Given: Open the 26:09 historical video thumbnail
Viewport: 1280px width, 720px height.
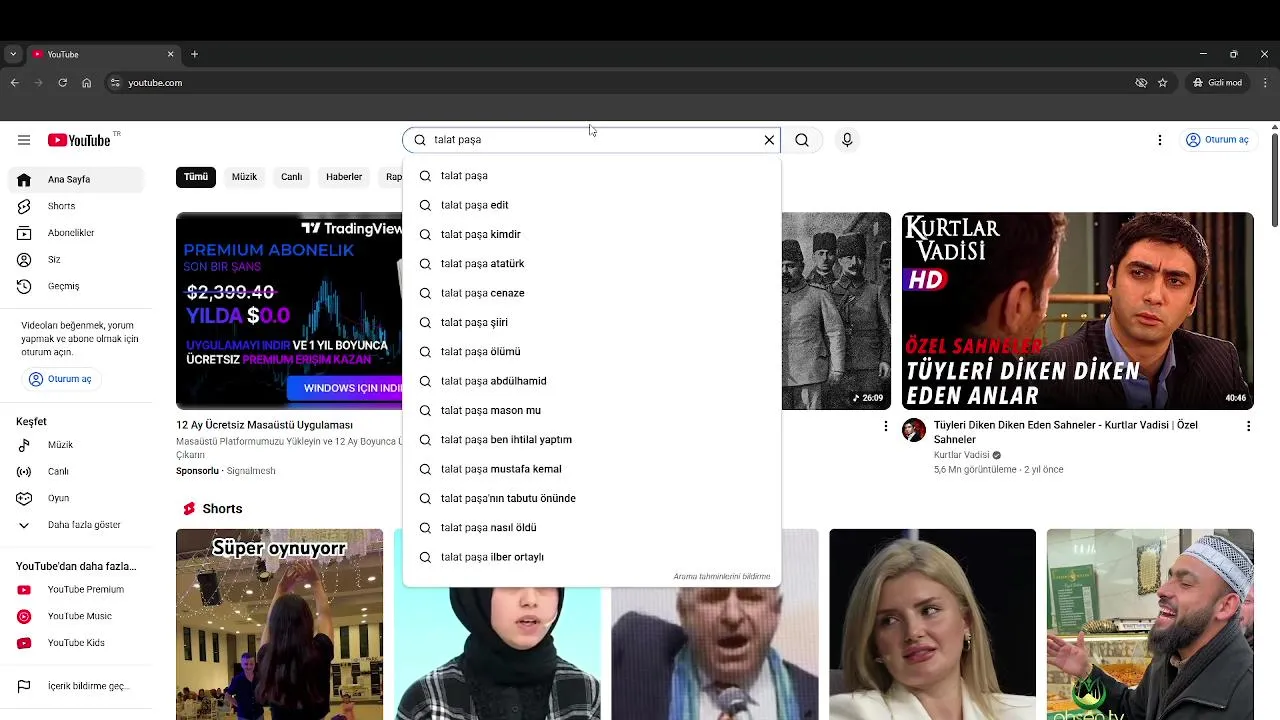Looking at the screenshot, I should 836,311.
